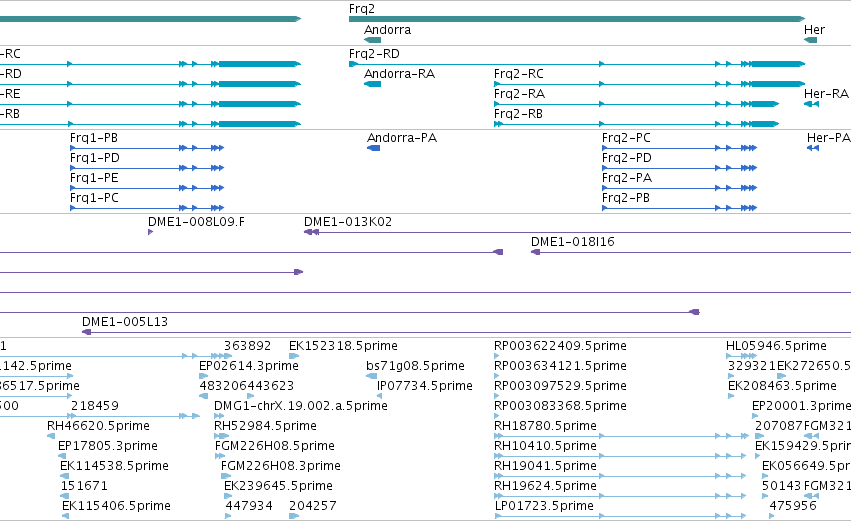The width and height of the screenshot is (851, 521).
Task: Click the Frq1-PE protein label
Action: click(x=94, y=178)
